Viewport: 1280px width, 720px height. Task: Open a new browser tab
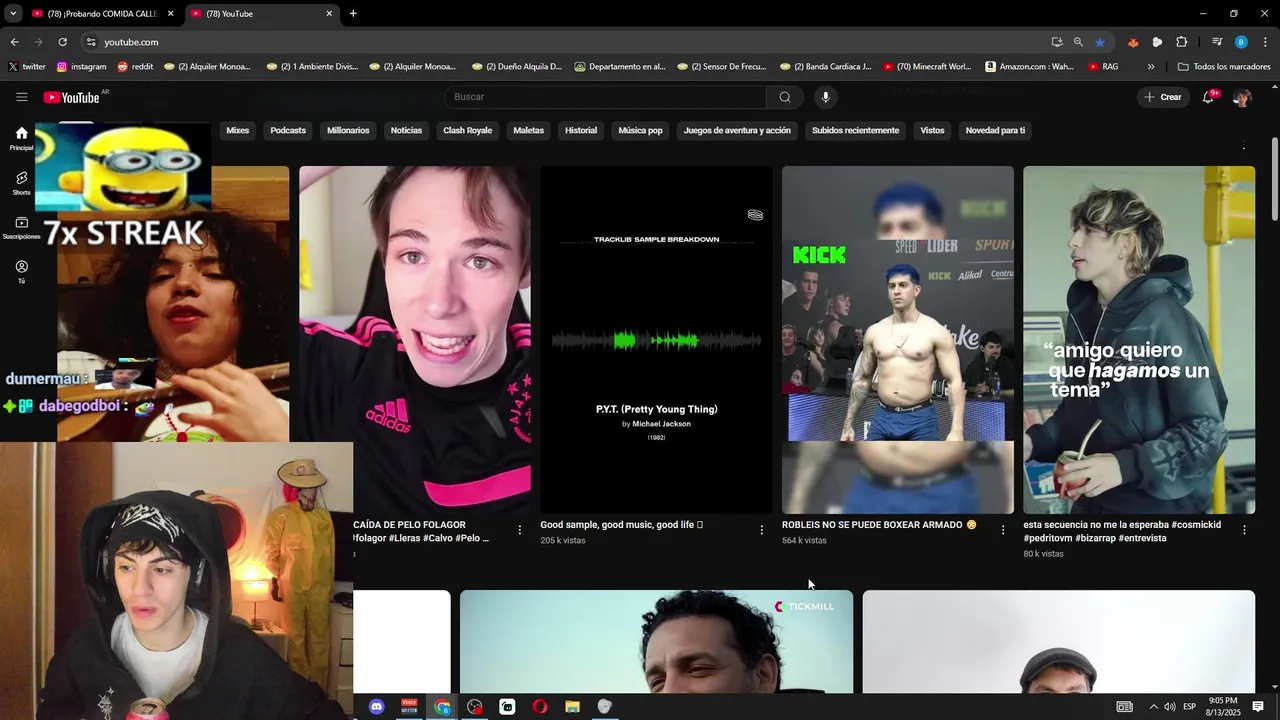tap(353, 14)
